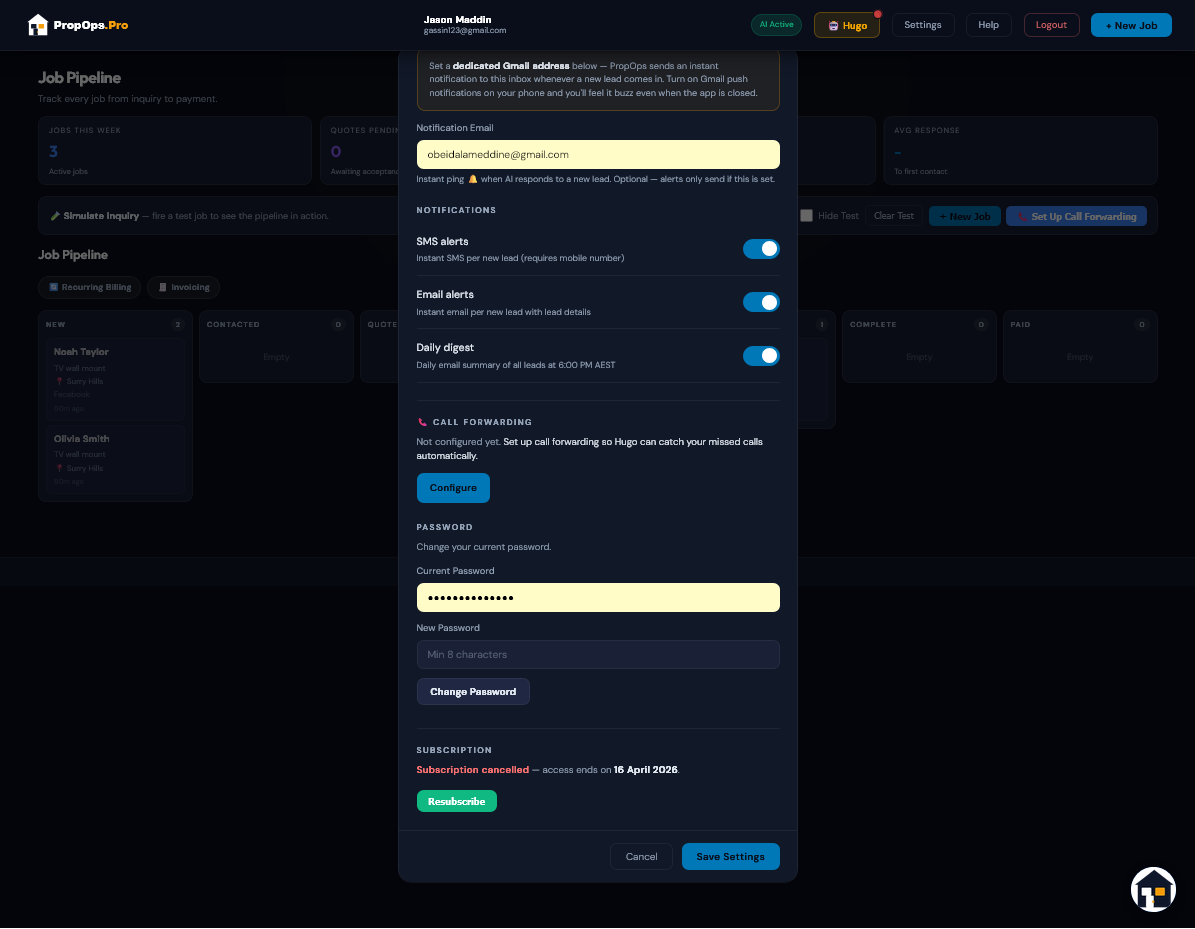Click Configure for call forwarding
Image resolution: width=1195 pixels, height=929 pixels.
(x=453, y=488)
